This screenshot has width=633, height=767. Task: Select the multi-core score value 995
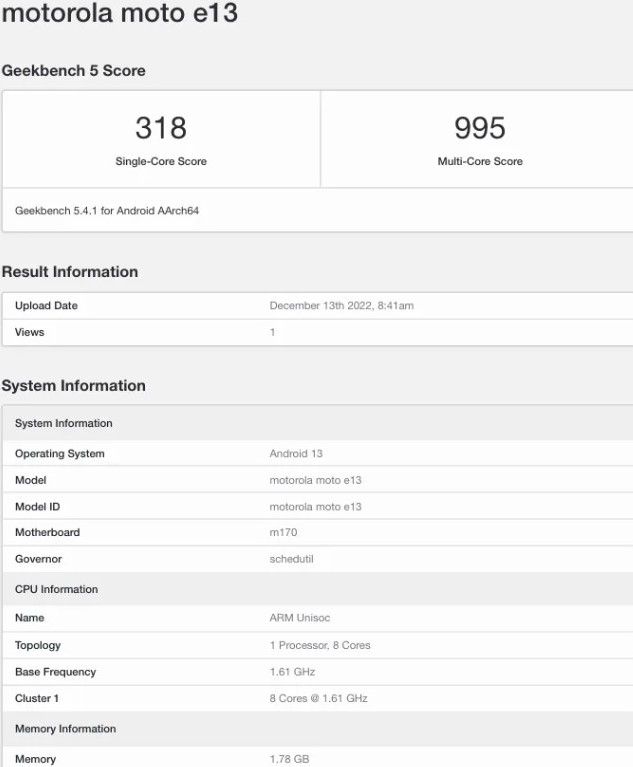click(x=480, y=128)
